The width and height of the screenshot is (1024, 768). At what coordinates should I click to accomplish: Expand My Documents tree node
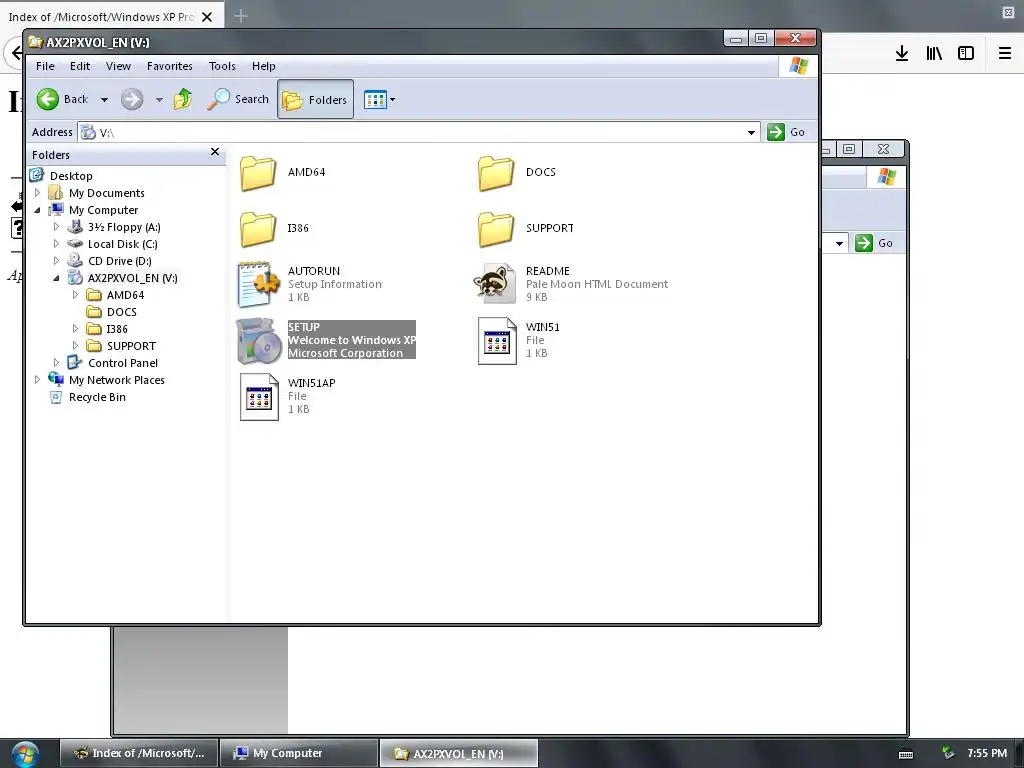37,193
